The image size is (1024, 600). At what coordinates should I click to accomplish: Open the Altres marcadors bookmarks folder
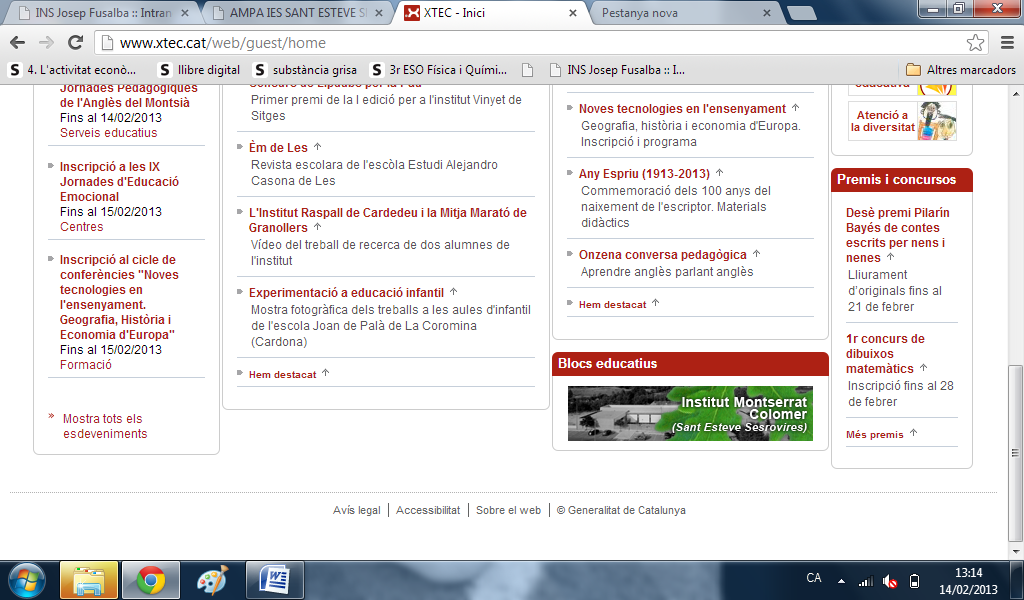pyautogui.click(x=960, y=70)
